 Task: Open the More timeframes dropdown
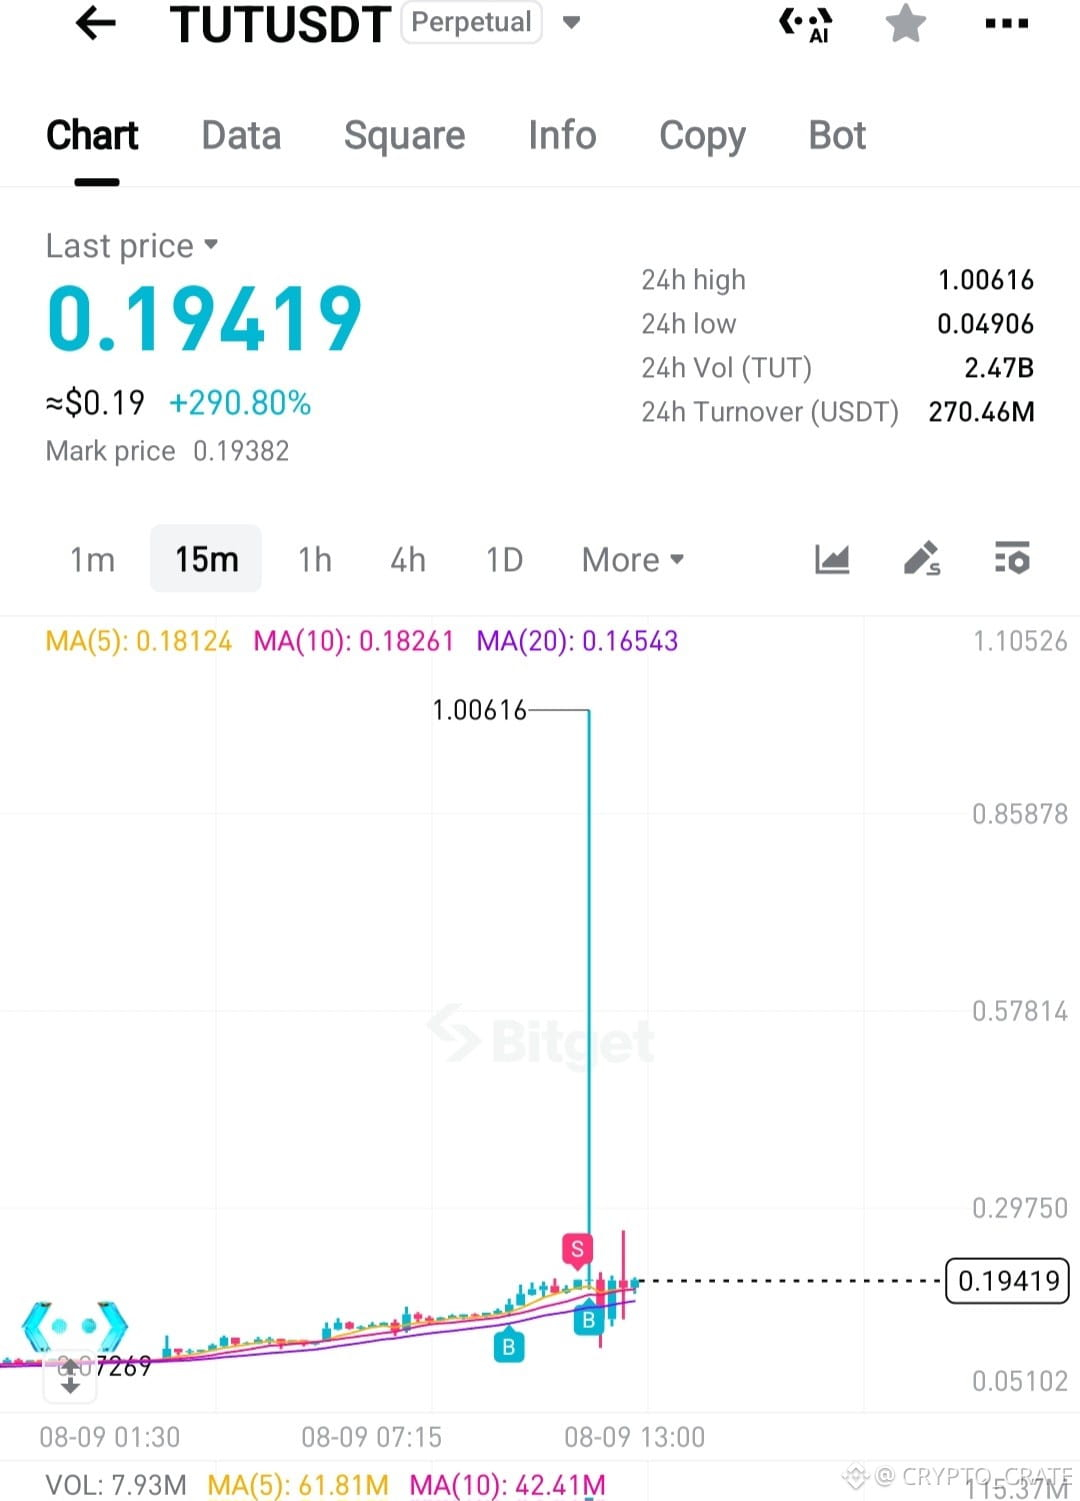pyautogui.click(x=633, y=559)
